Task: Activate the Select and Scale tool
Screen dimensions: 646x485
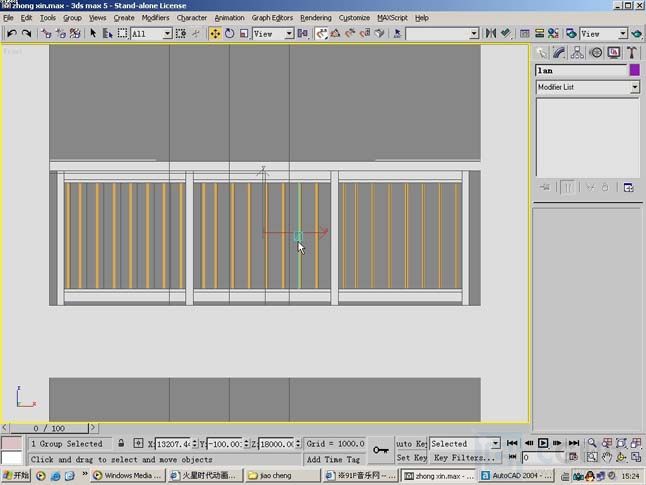Action: pos(244,33)
